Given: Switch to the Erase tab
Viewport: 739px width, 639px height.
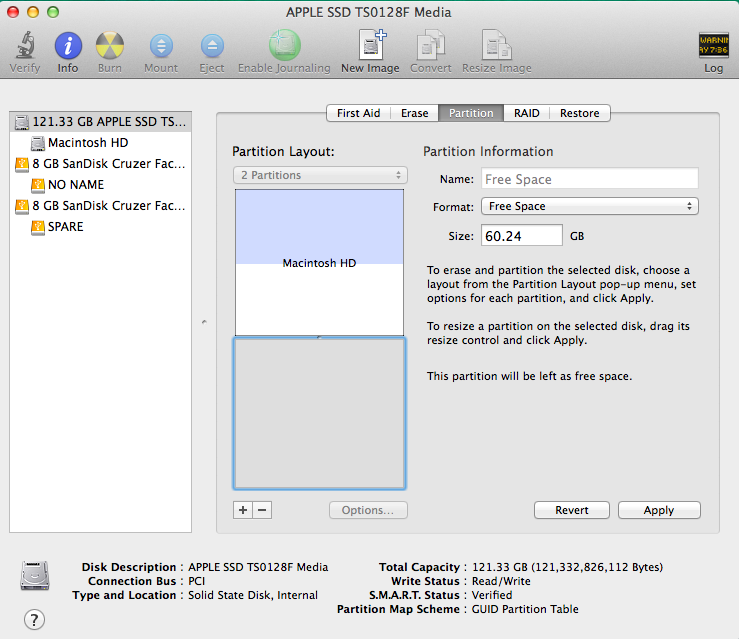Looking at the screenshot, I should tap(415, 113).
